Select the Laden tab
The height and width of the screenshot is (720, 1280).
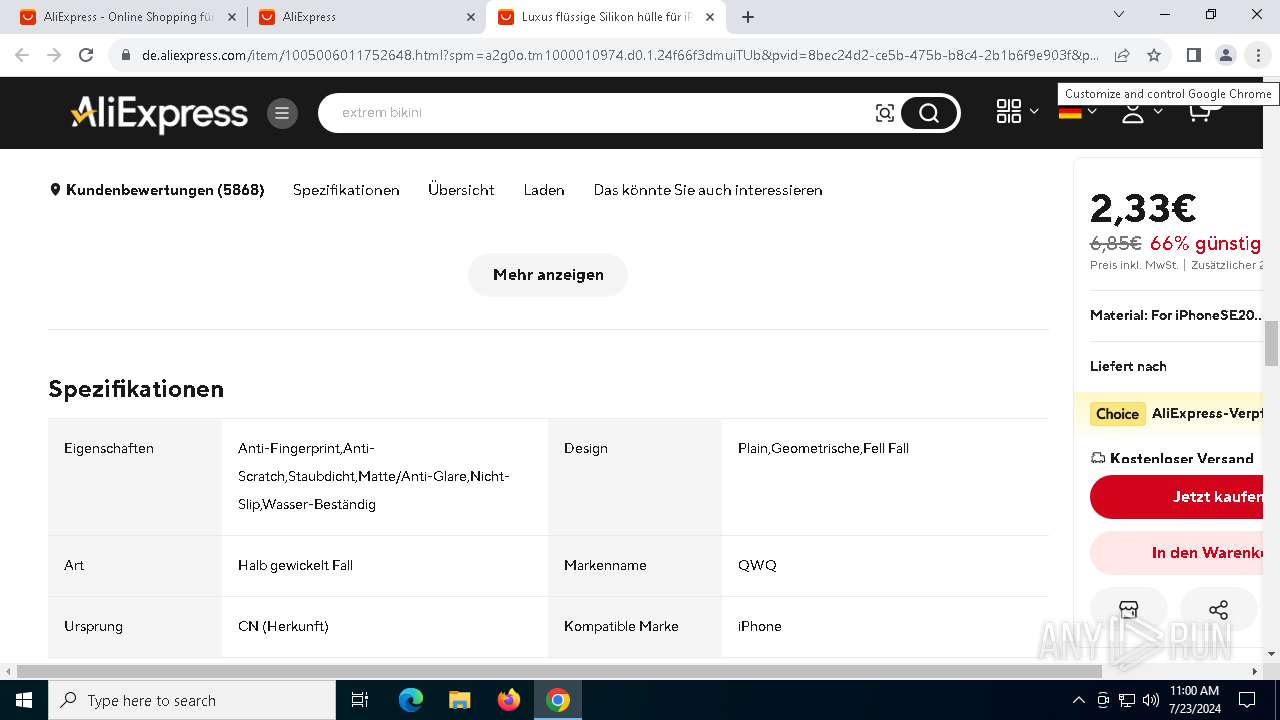click(x=544, y=190)
